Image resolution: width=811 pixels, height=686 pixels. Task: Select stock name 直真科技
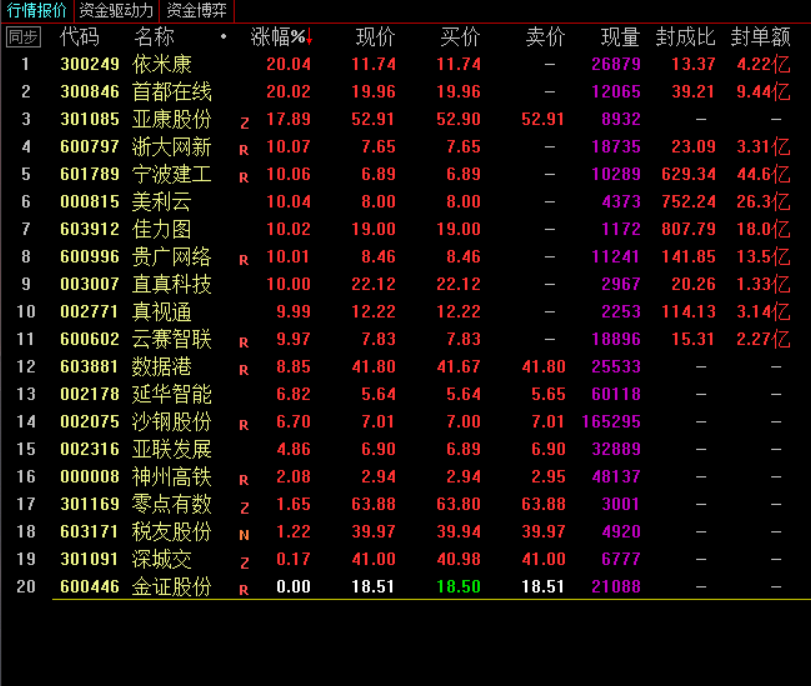click(x=172, y=284)
